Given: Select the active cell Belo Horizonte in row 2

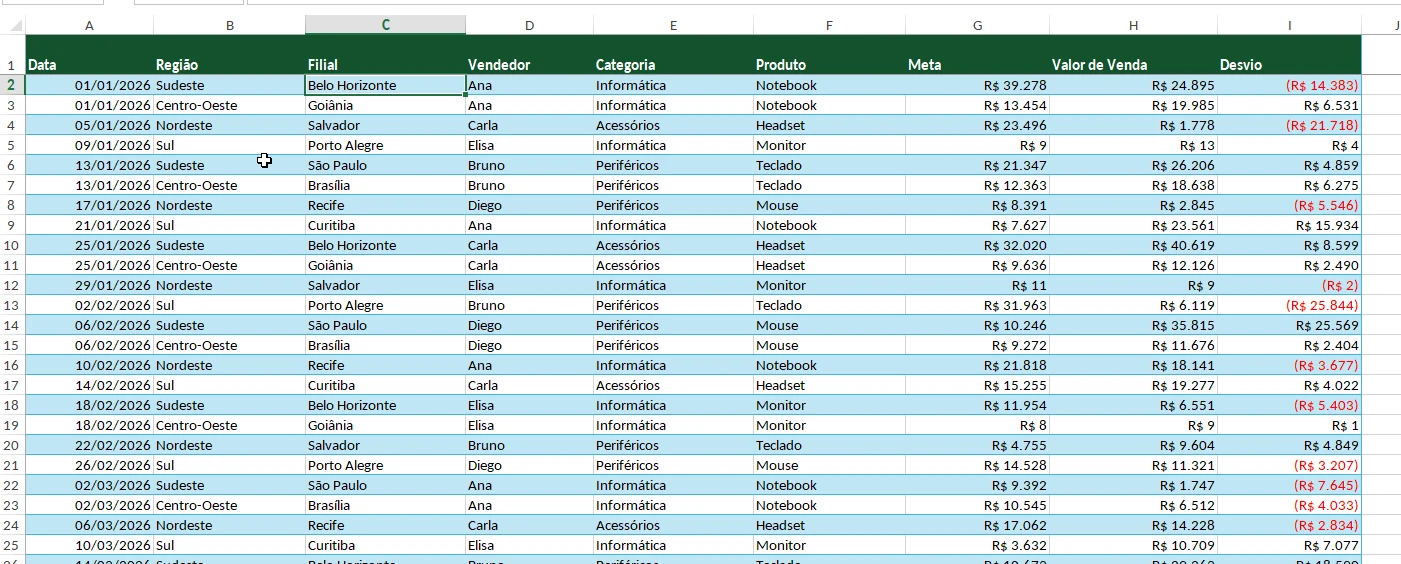Looking at the screenshot, I should pyautogui.click(x=386, y=85).
